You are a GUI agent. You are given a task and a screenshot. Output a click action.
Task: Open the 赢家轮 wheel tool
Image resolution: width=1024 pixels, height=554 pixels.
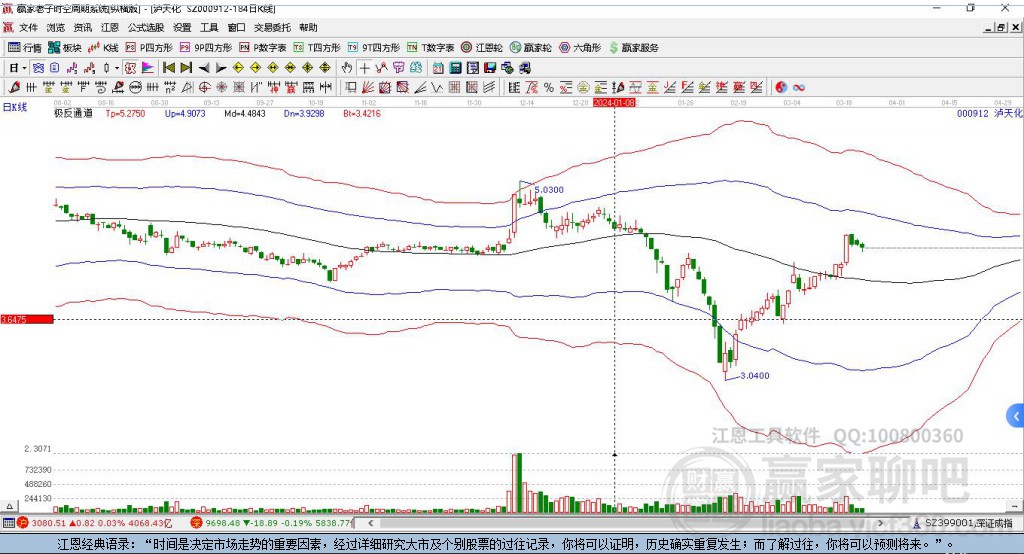point(531,48)
